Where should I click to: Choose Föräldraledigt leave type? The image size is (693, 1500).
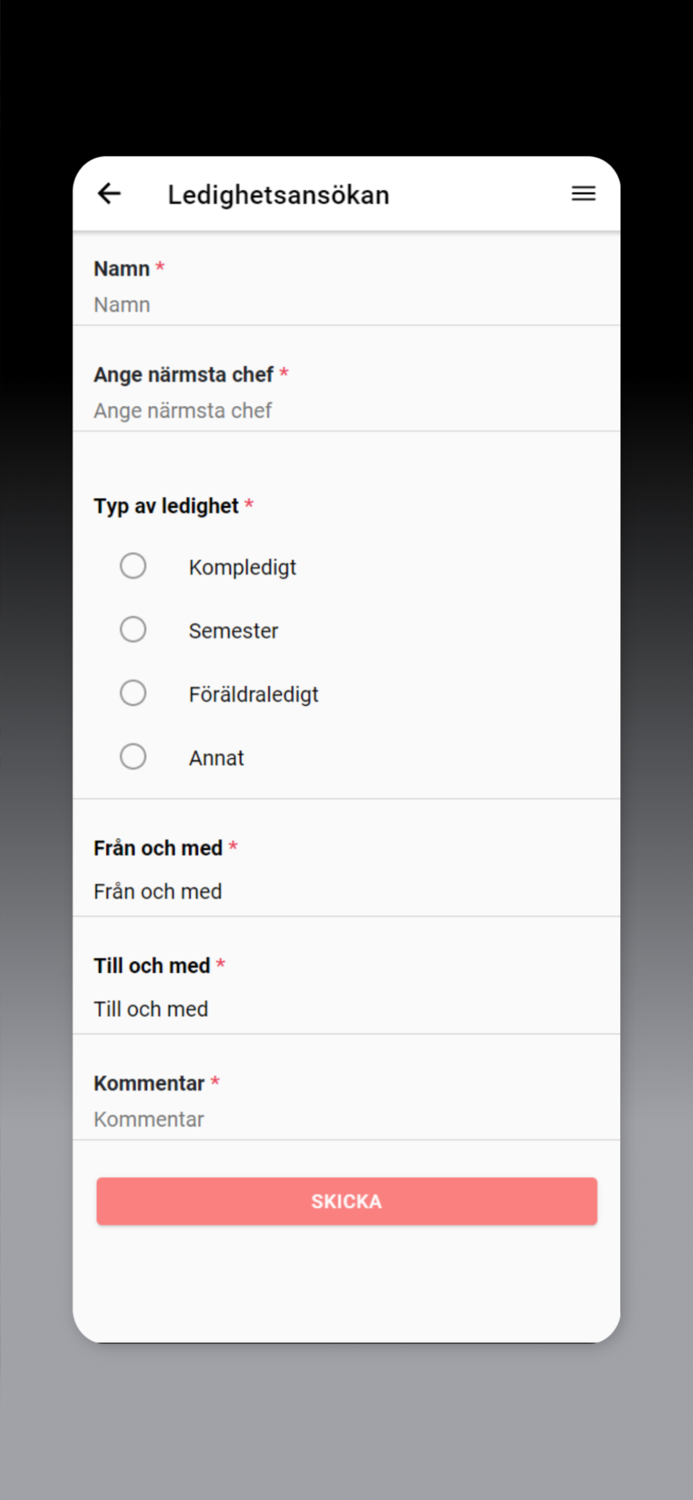pyautogui.click(x=133, y=692)
